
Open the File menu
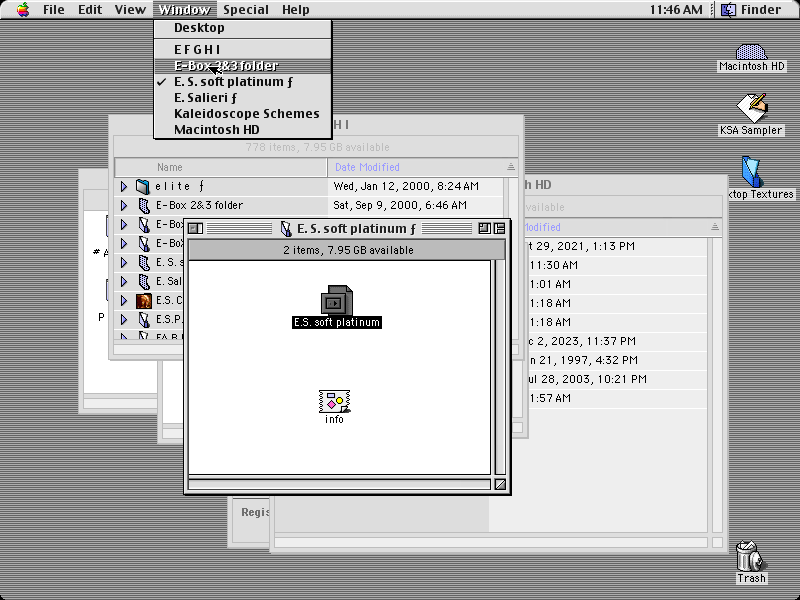(54, 9)
